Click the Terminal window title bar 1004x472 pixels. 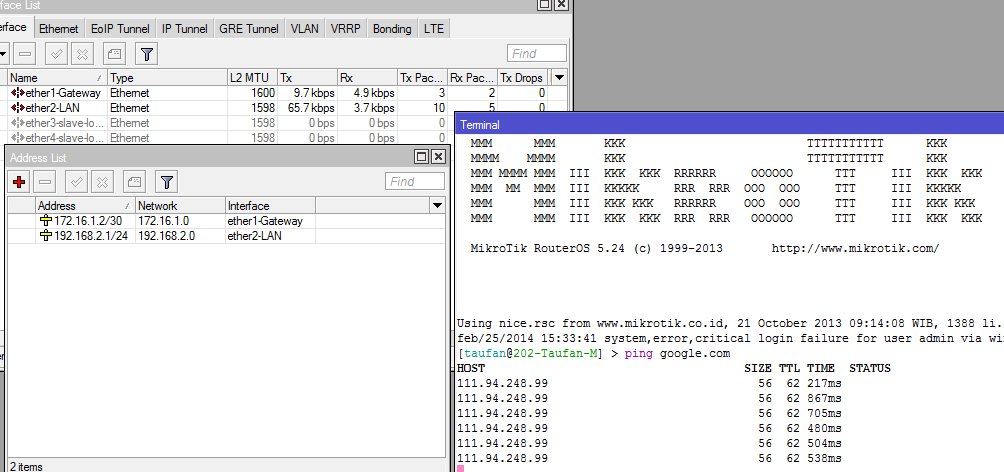[729, 124]
